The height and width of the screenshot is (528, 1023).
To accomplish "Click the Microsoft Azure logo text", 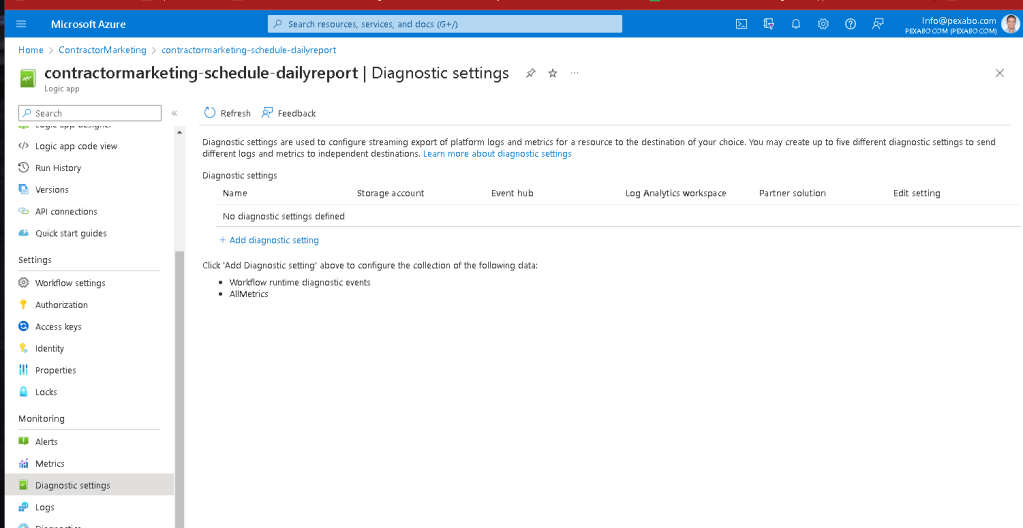I will 88,24.
